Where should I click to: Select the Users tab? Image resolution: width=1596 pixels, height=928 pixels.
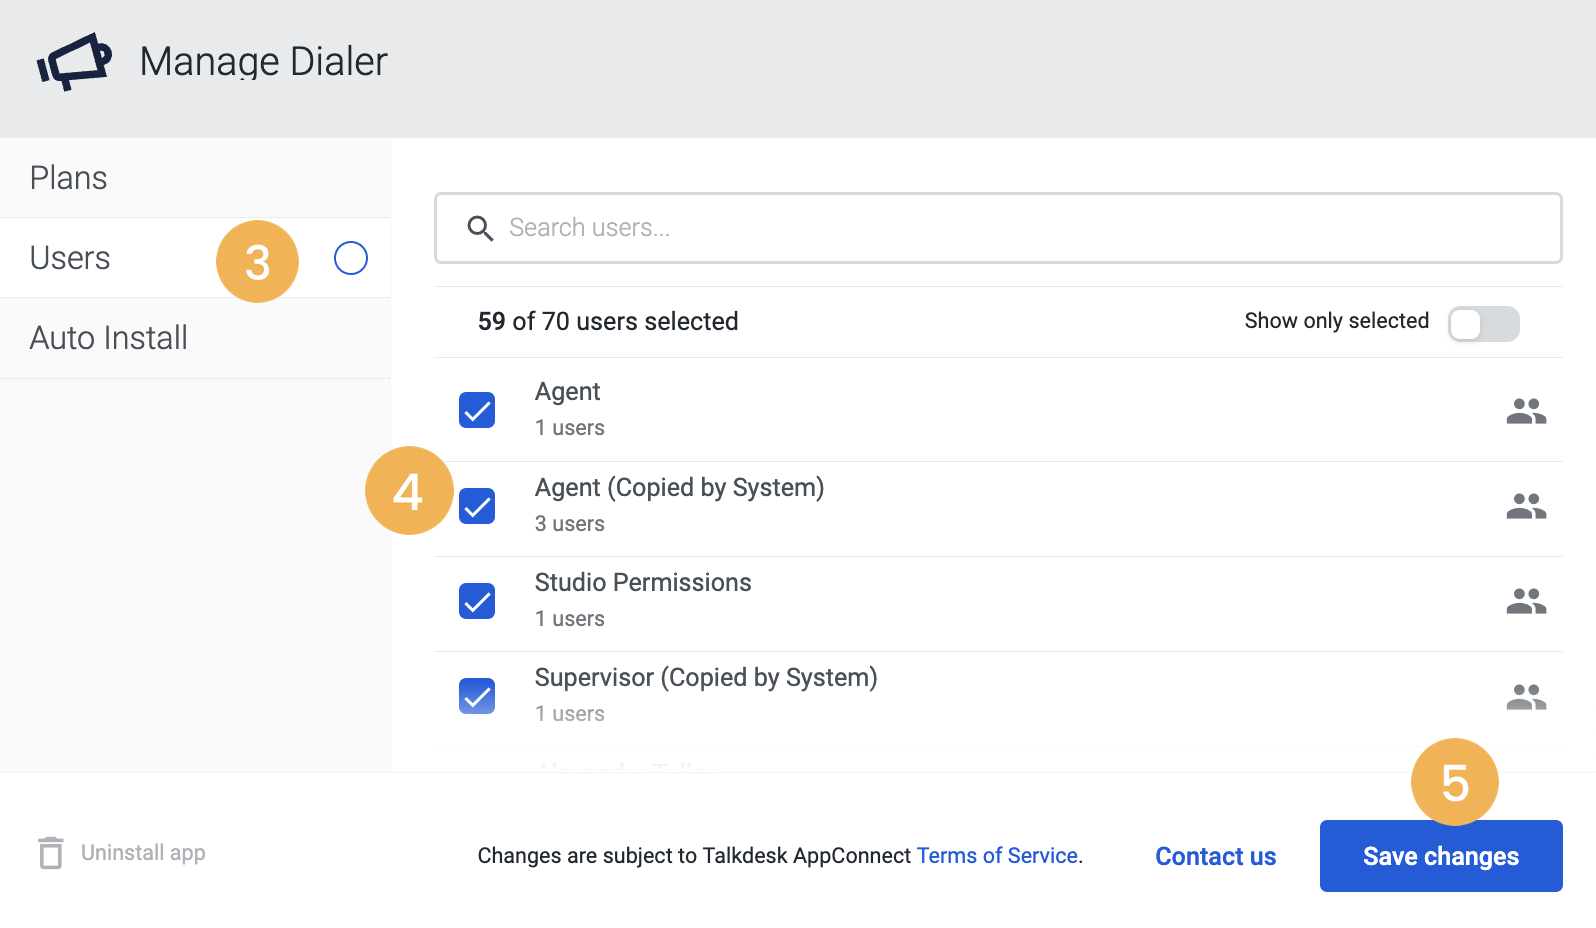195,258
